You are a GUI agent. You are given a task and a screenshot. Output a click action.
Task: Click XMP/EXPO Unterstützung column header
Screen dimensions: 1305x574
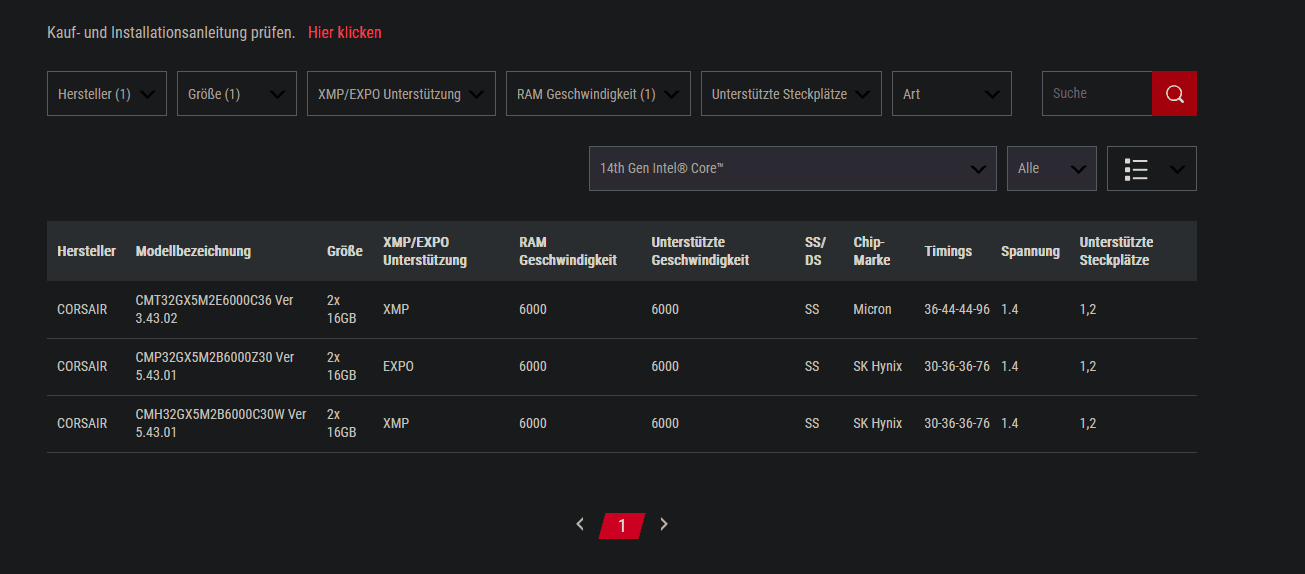[x=425, y=251]
